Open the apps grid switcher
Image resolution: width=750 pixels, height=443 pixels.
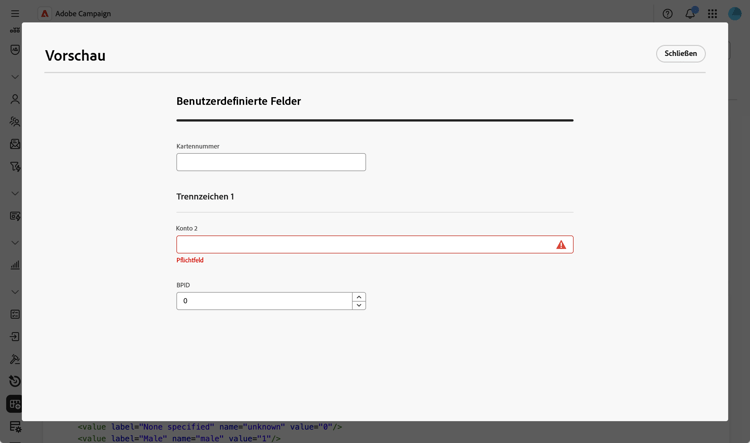(712, 14)
